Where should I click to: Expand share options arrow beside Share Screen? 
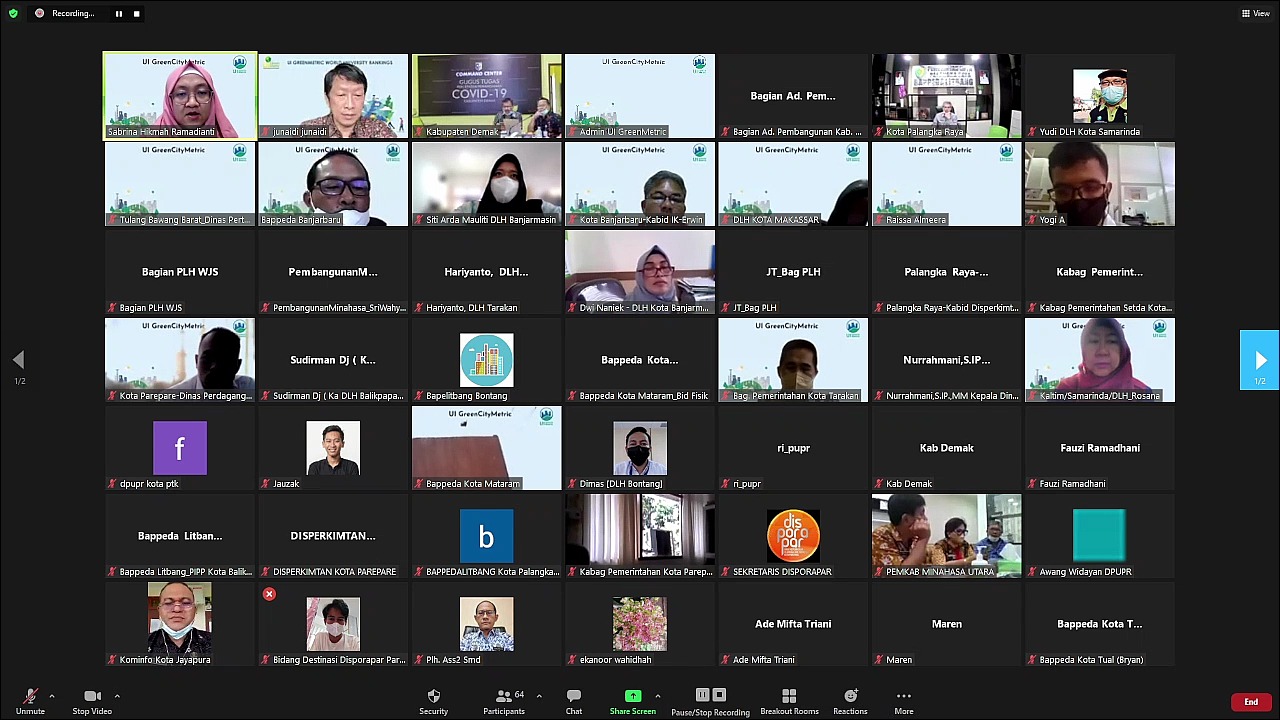coord(657,696)
